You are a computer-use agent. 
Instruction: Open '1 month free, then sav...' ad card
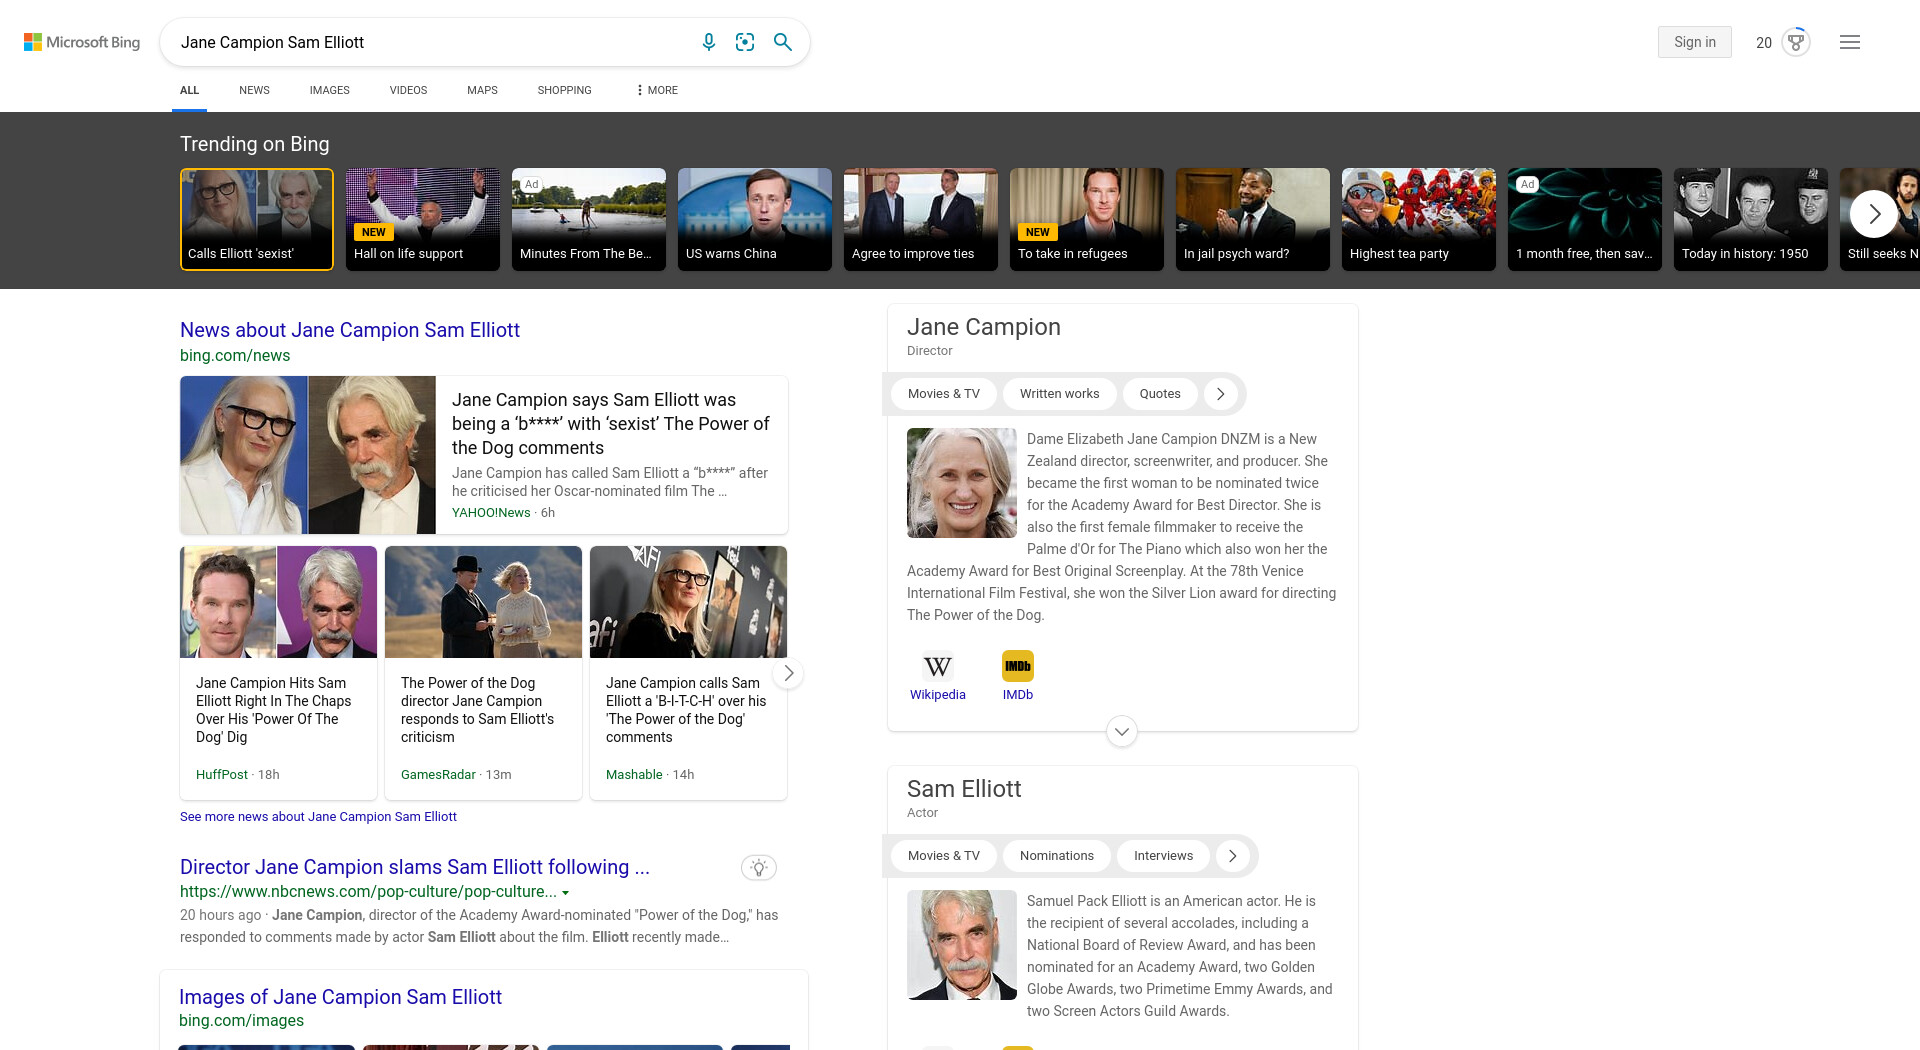coord(1585,219)
